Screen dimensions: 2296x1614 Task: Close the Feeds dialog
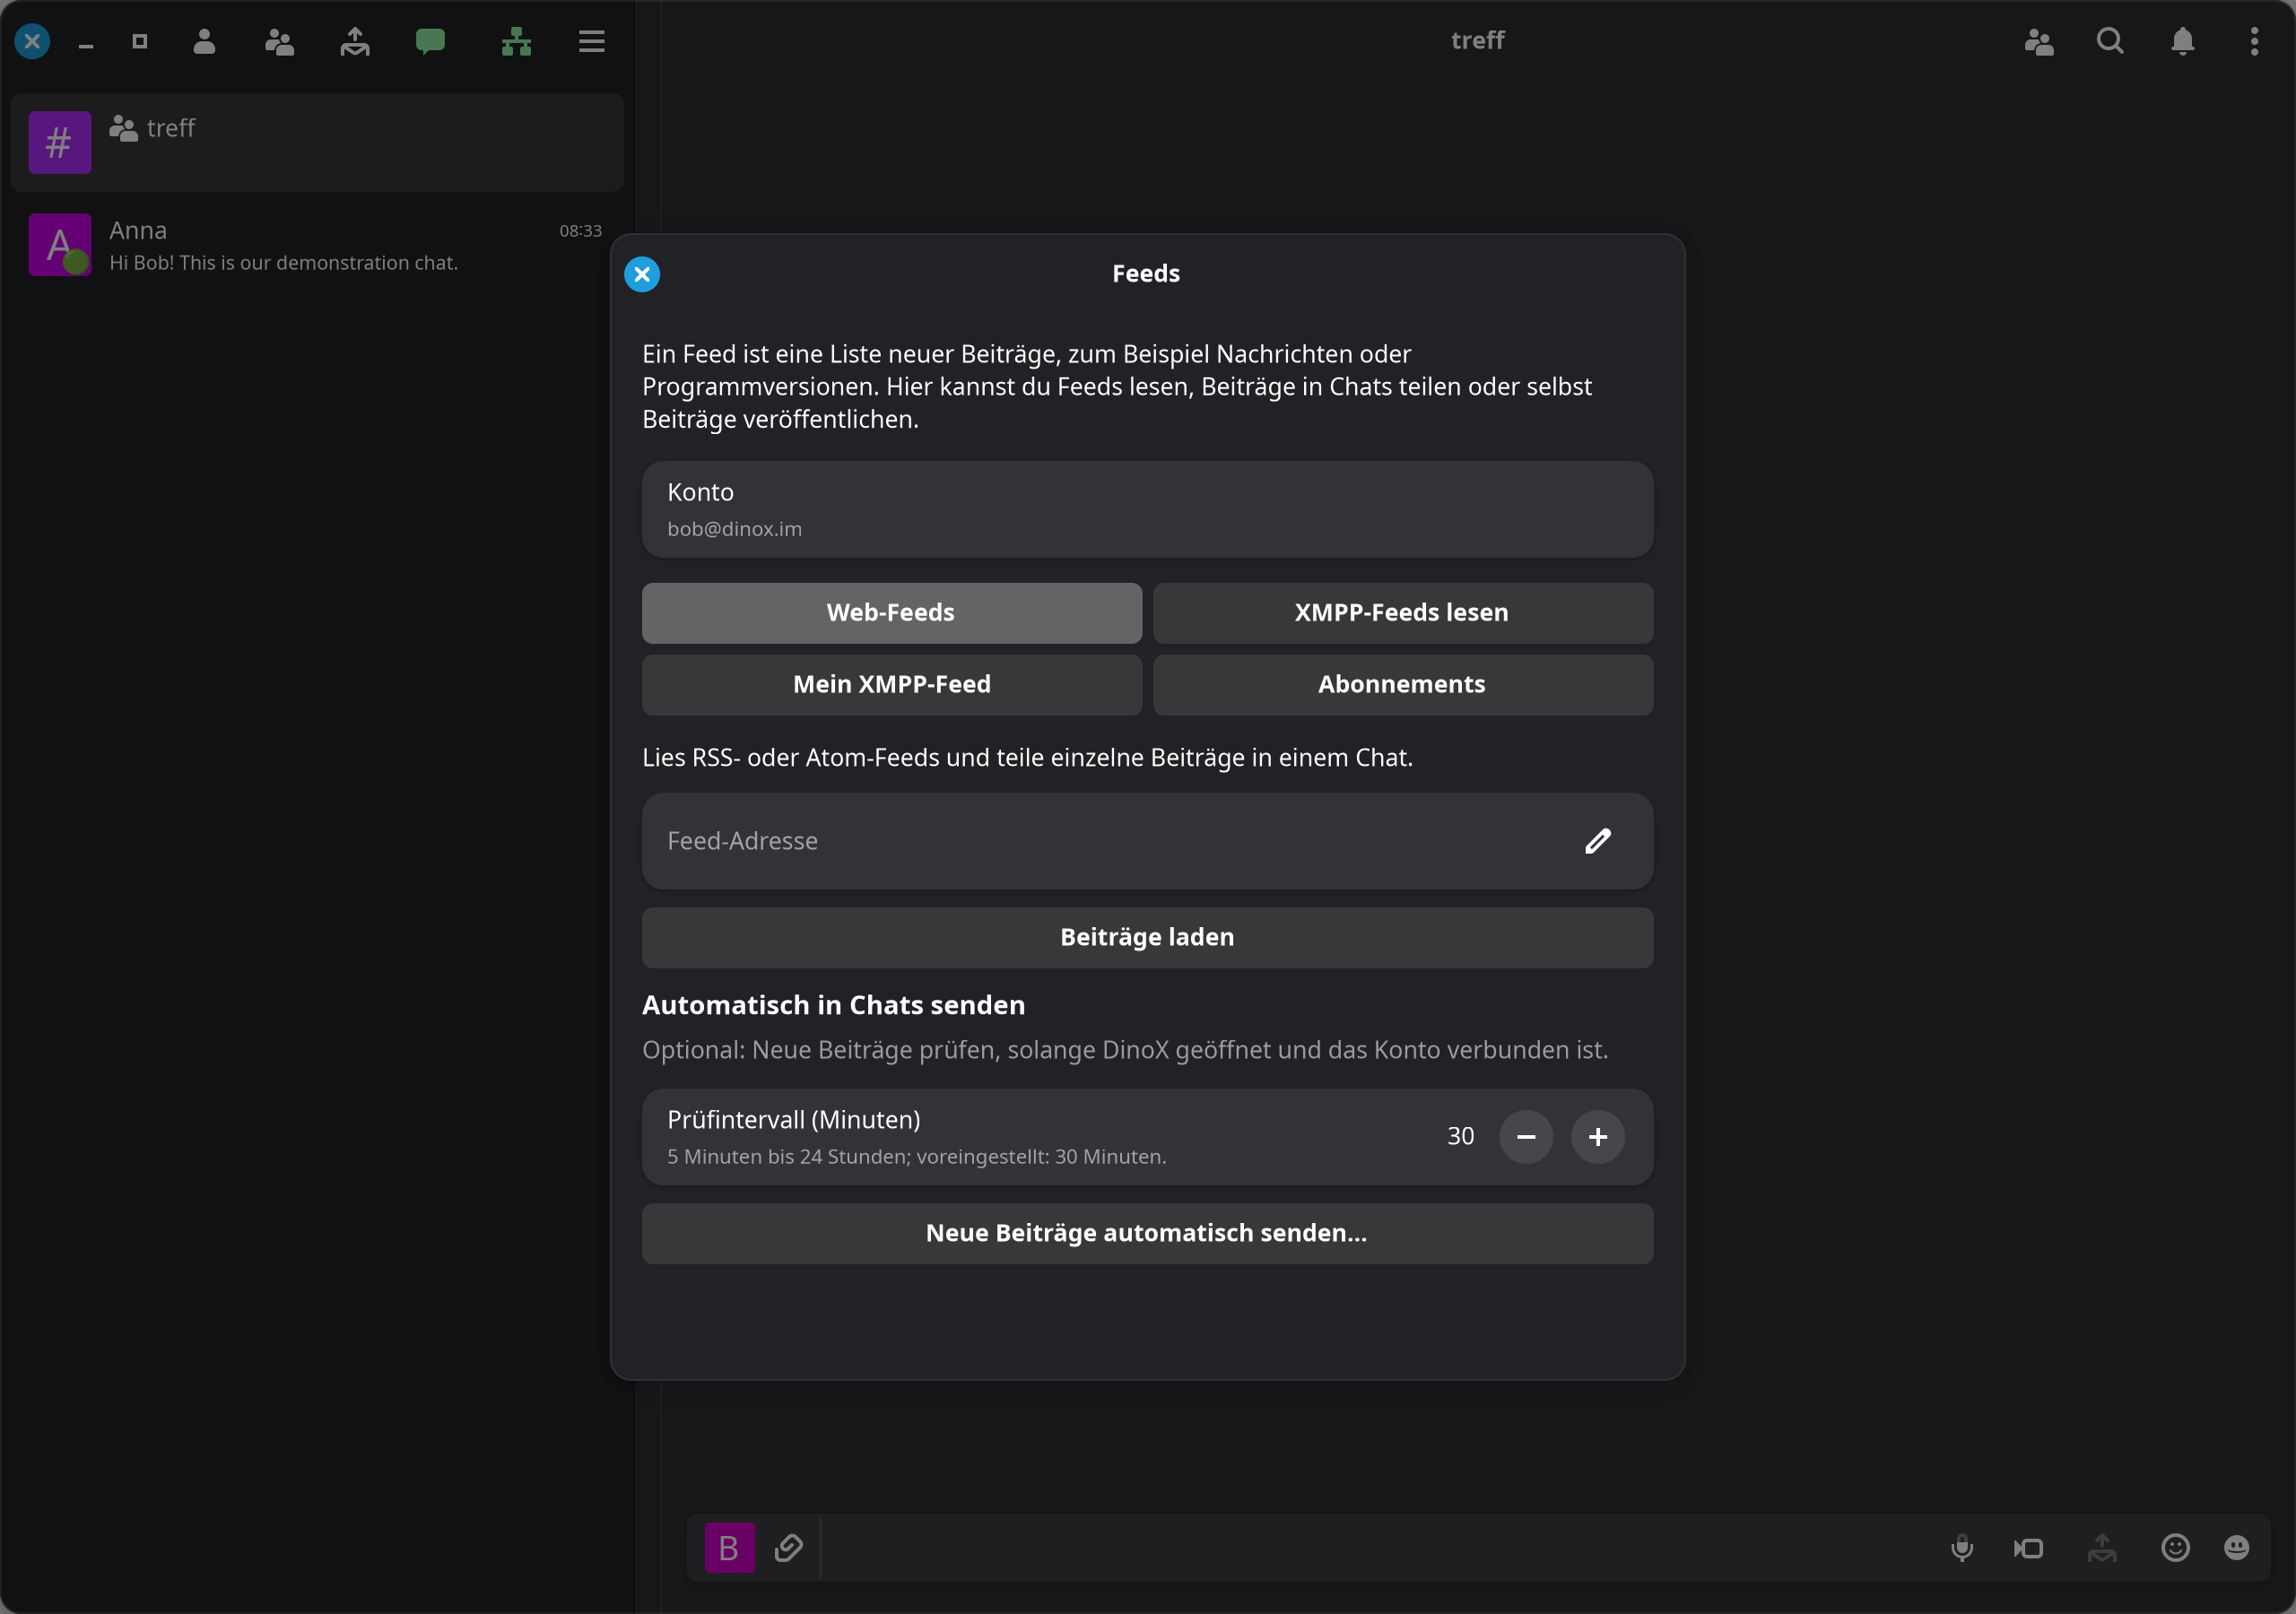pos(642,274)
